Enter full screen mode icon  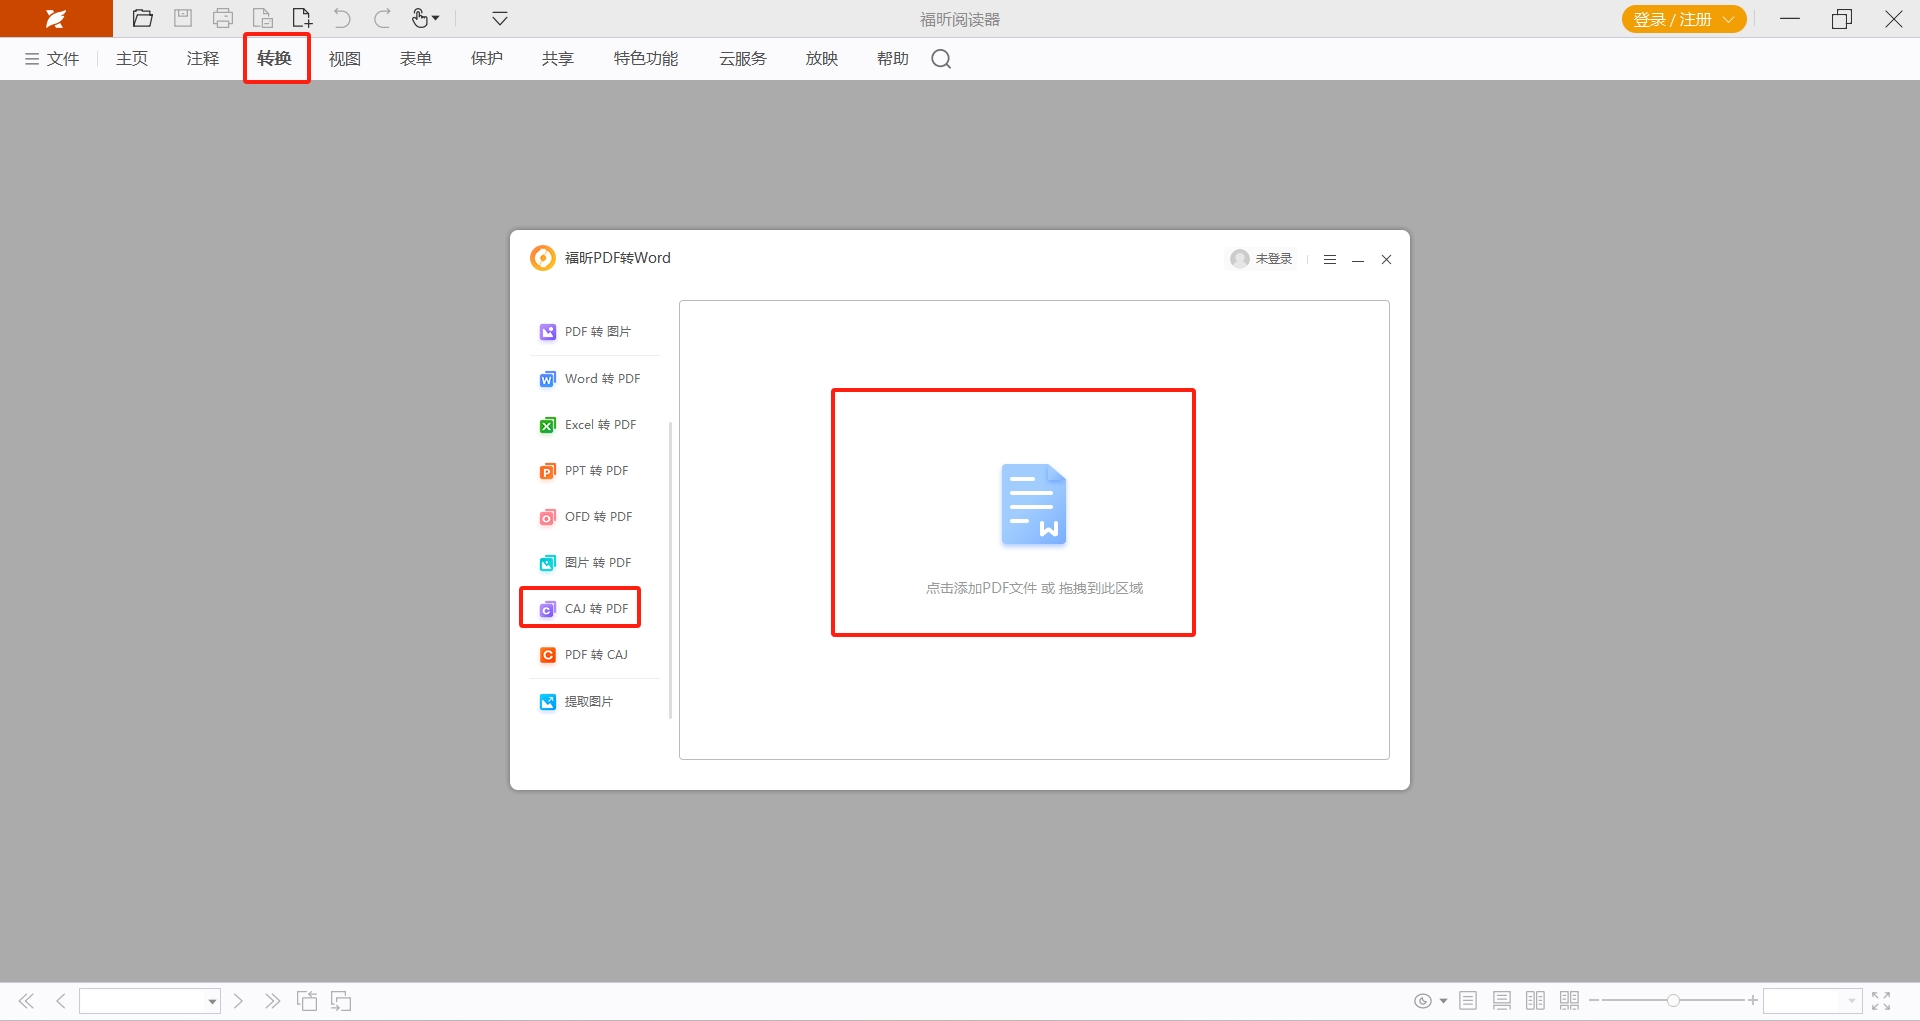click(x=1881, y=1001)
